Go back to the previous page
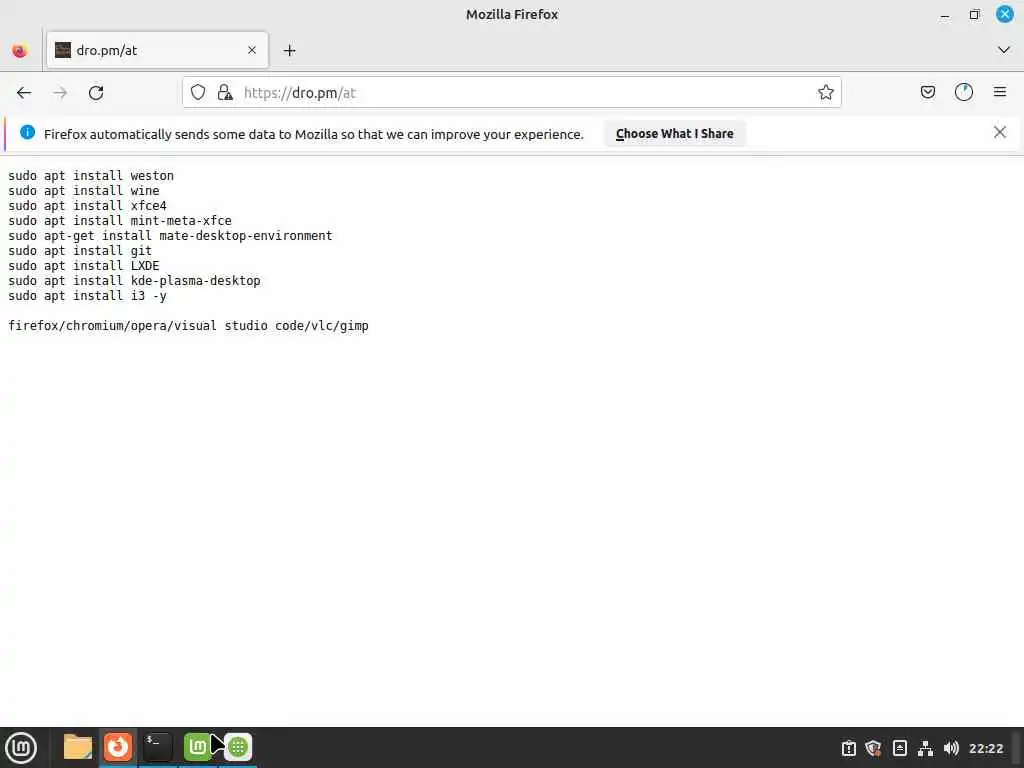The image size is (1024, 768). click(x=24, y=93)
